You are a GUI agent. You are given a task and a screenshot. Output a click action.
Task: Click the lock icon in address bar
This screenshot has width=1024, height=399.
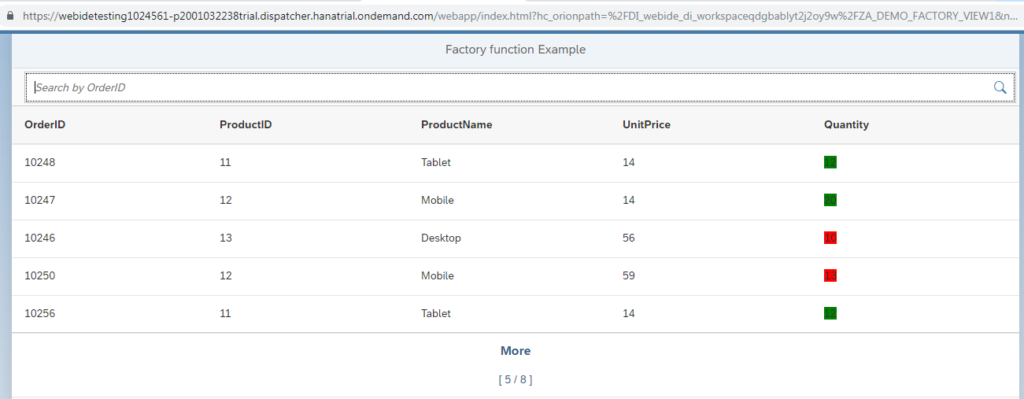pos(7,15)
